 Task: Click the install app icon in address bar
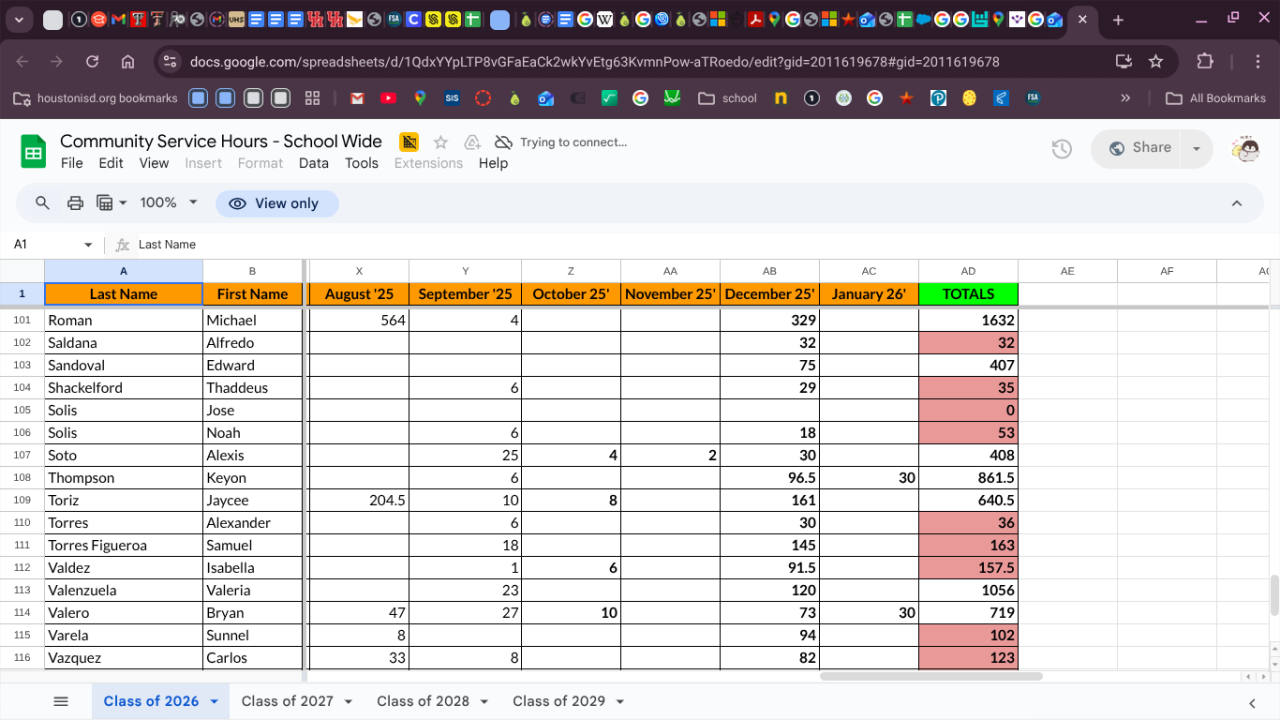point(1124,62)
